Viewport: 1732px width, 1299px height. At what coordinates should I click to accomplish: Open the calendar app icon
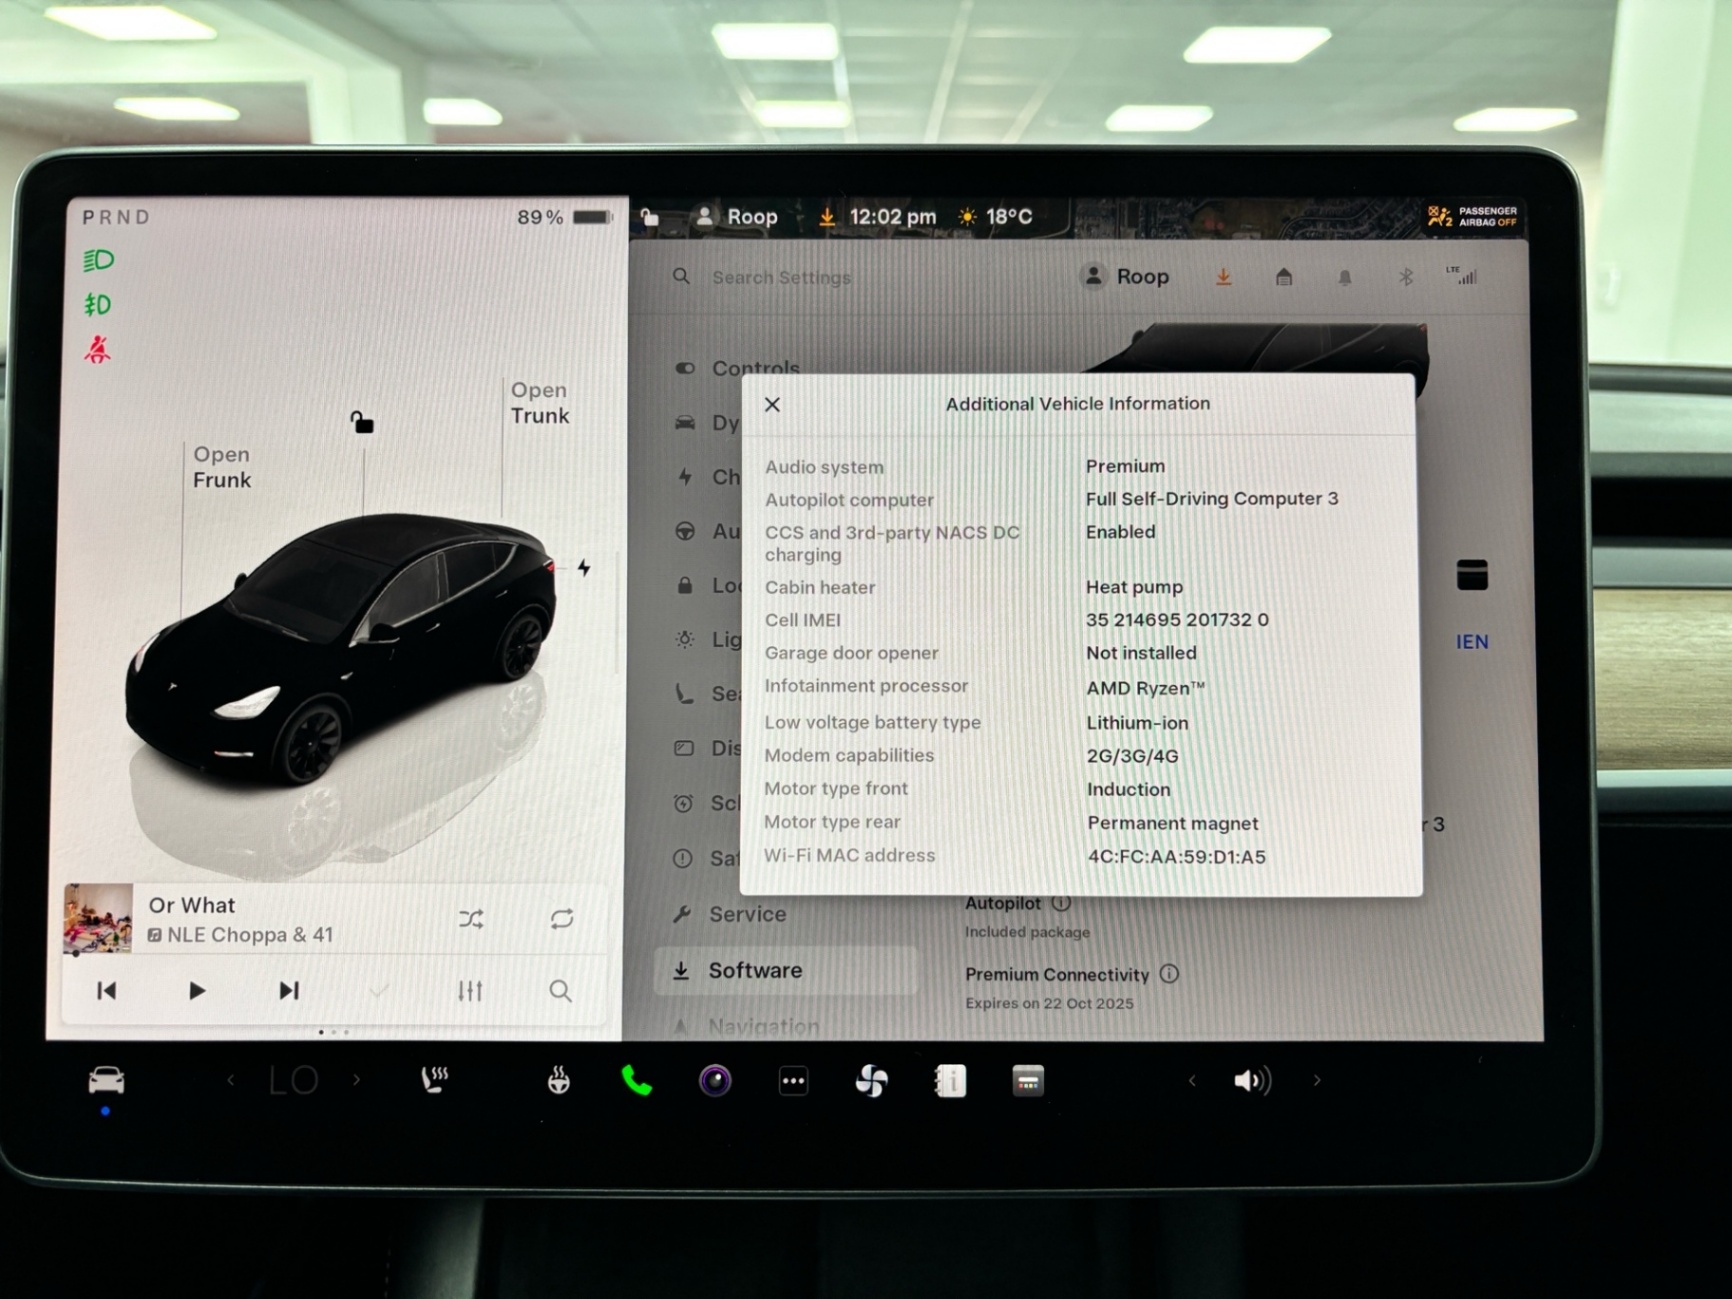click(1028, 1080)
